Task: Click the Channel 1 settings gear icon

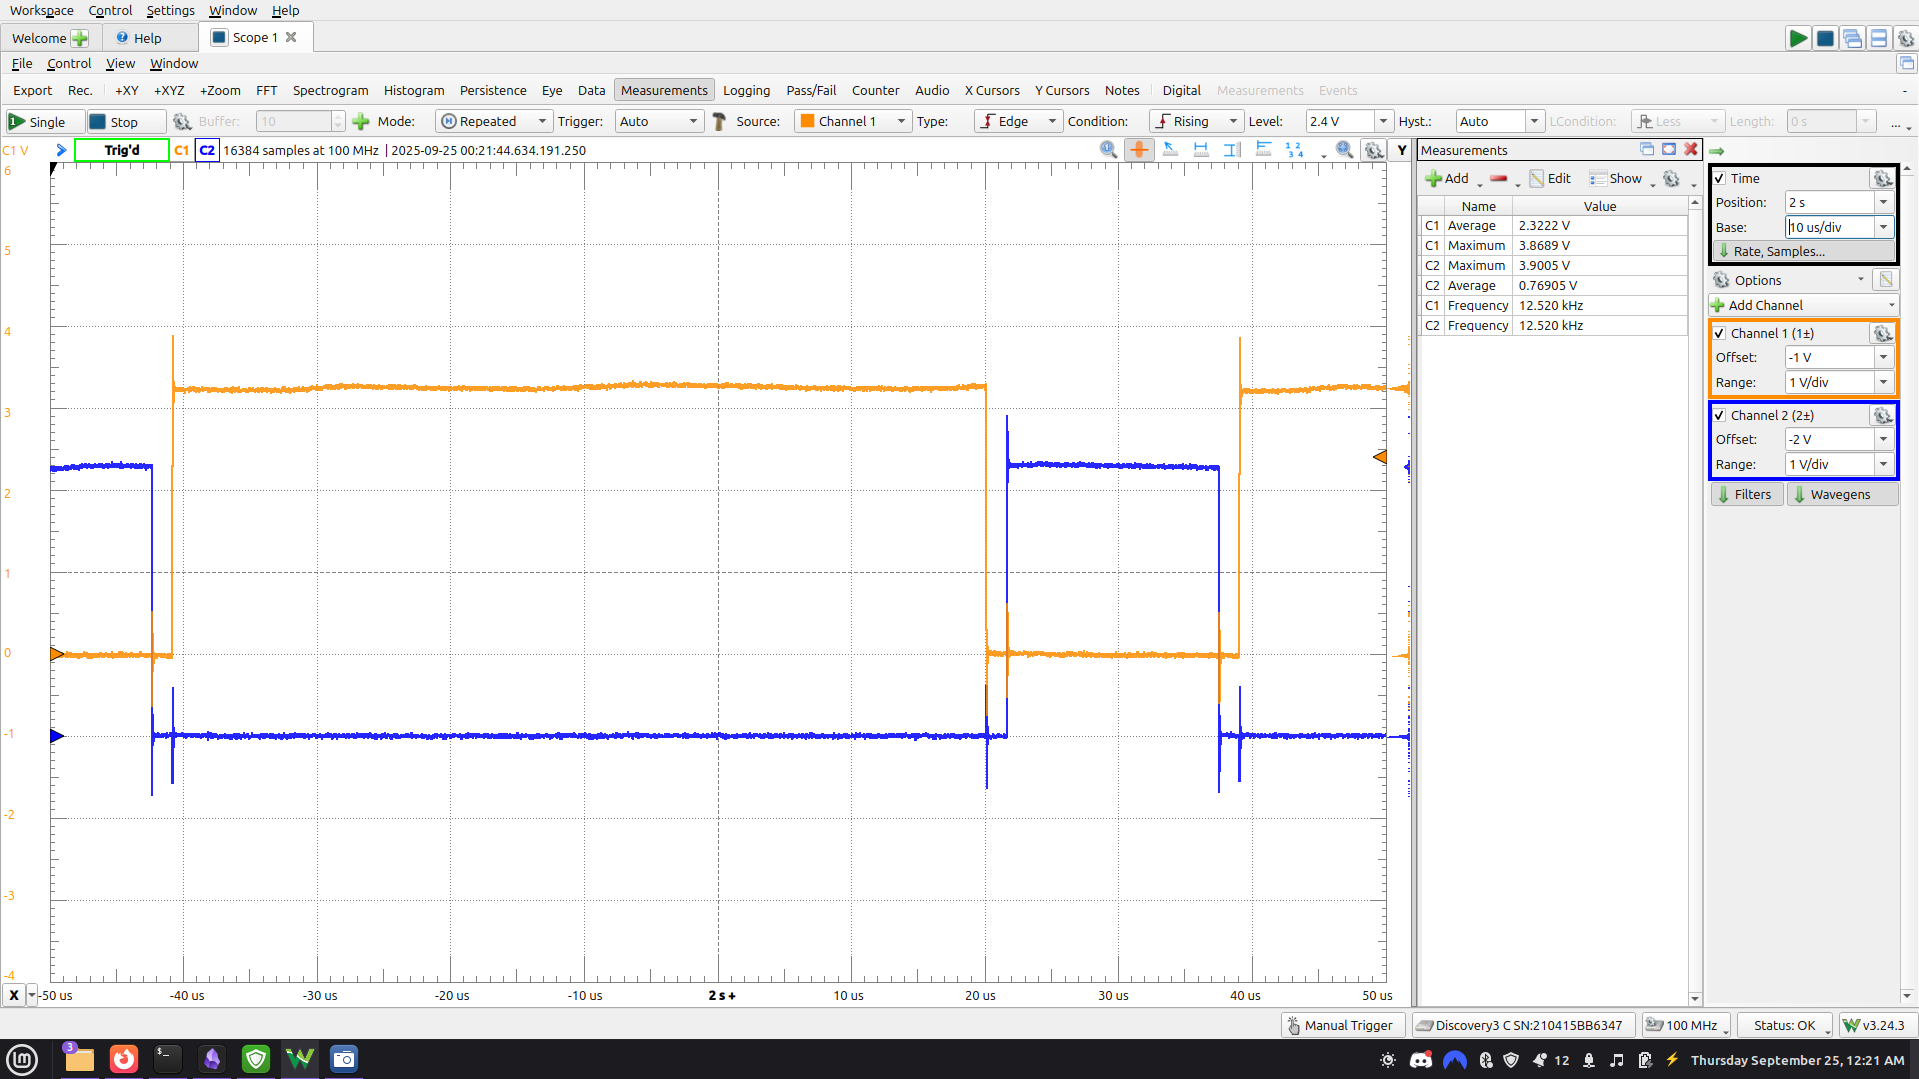Action: point(1882,333)
